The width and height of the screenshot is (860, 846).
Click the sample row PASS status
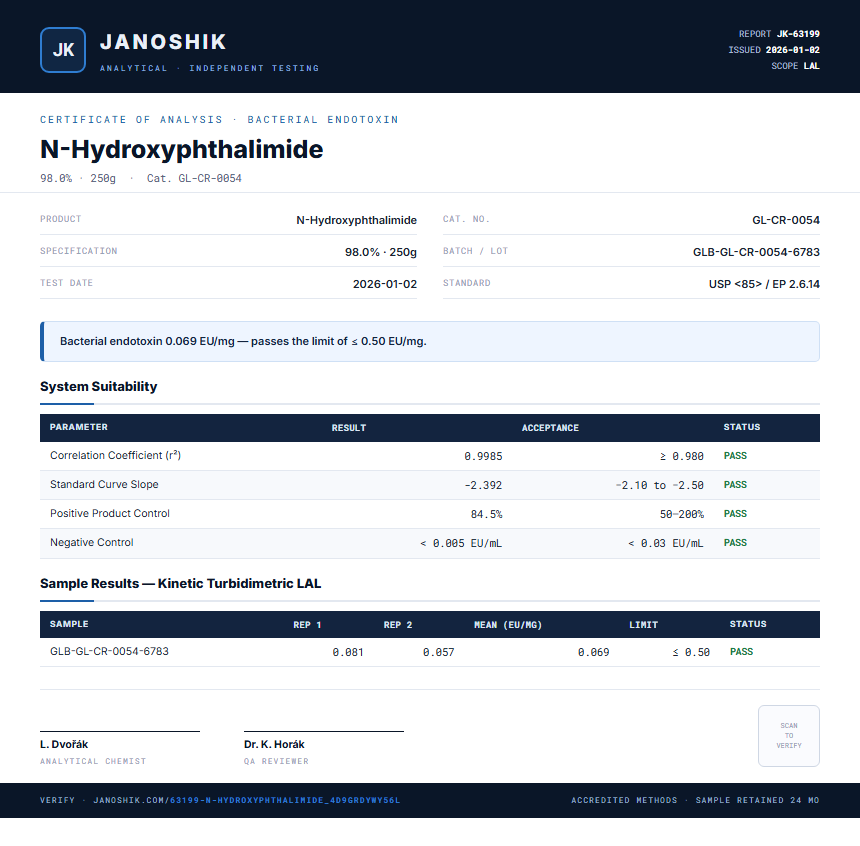(x=741, y=652)
